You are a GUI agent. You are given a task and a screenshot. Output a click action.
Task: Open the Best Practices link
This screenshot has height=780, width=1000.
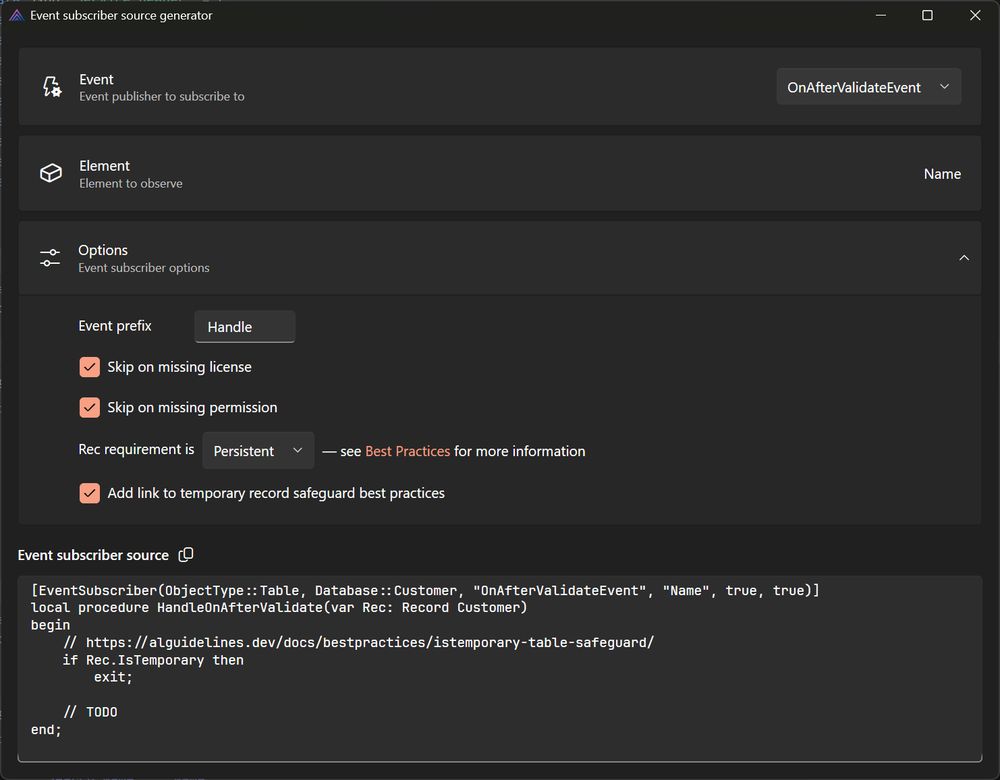408,451
